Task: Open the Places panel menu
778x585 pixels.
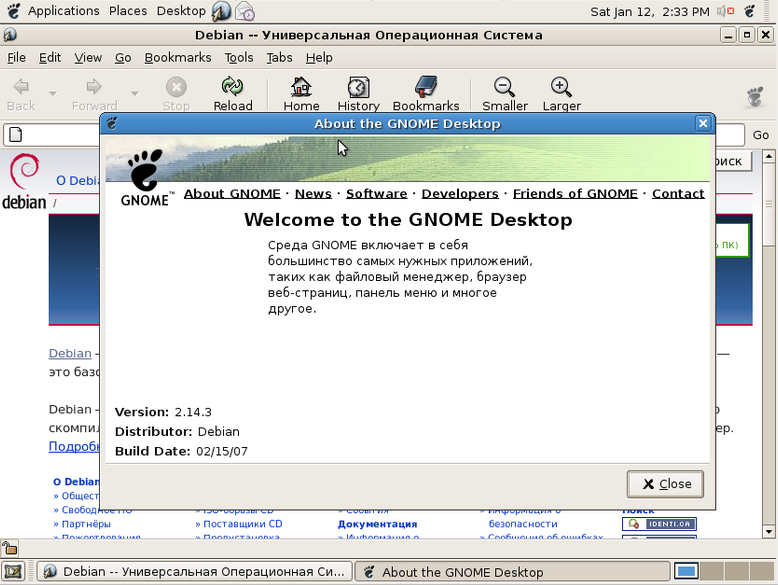Action: pyautogui.click(x=128, y=11)
